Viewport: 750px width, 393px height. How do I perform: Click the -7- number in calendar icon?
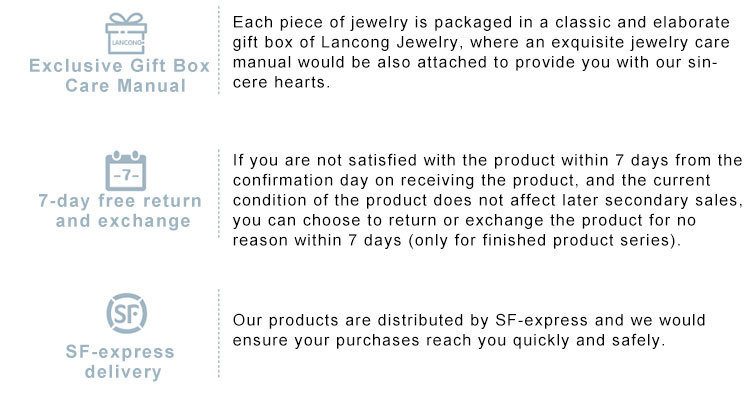tap(126, 175)
